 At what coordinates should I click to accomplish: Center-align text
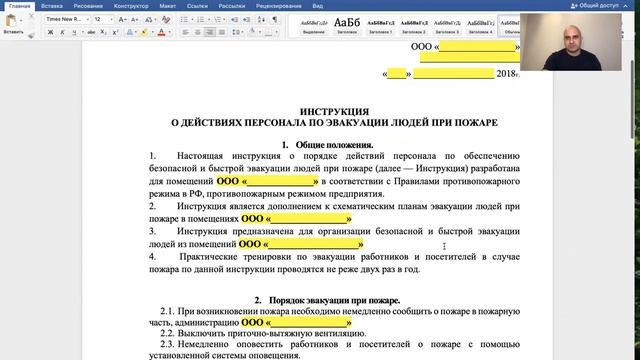(x=198, y=32)
